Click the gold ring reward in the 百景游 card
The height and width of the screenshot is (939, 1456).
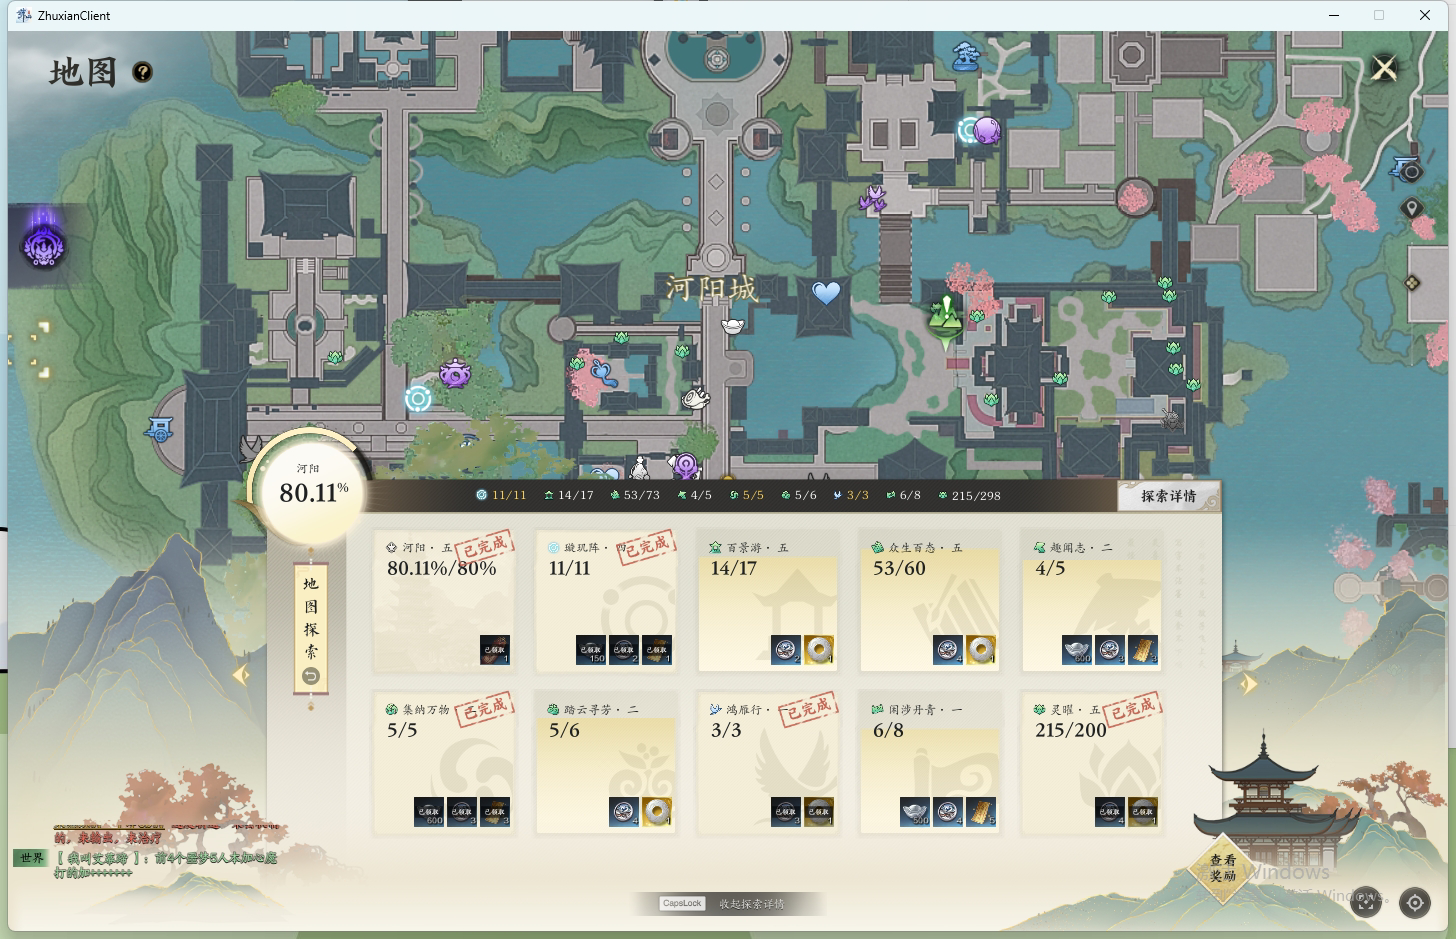point(818,650)
